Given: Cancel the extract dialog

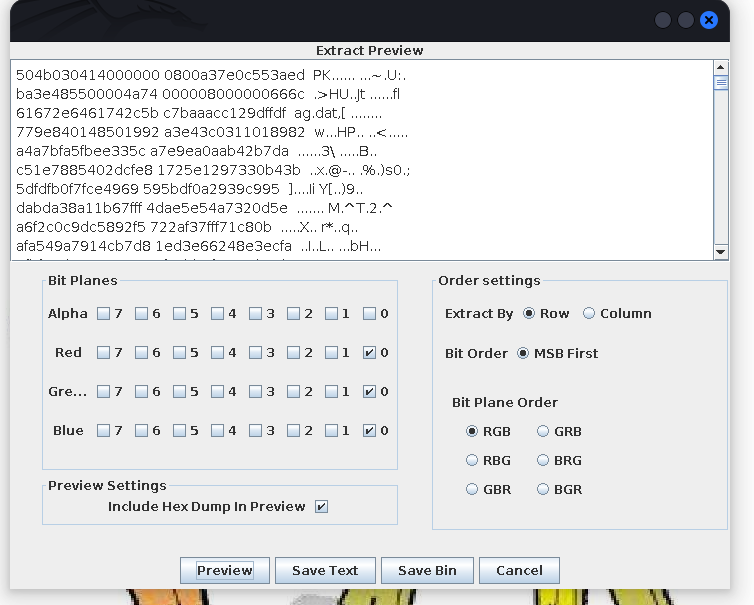Looking at the screenshot, I should (x=519, y=570).
